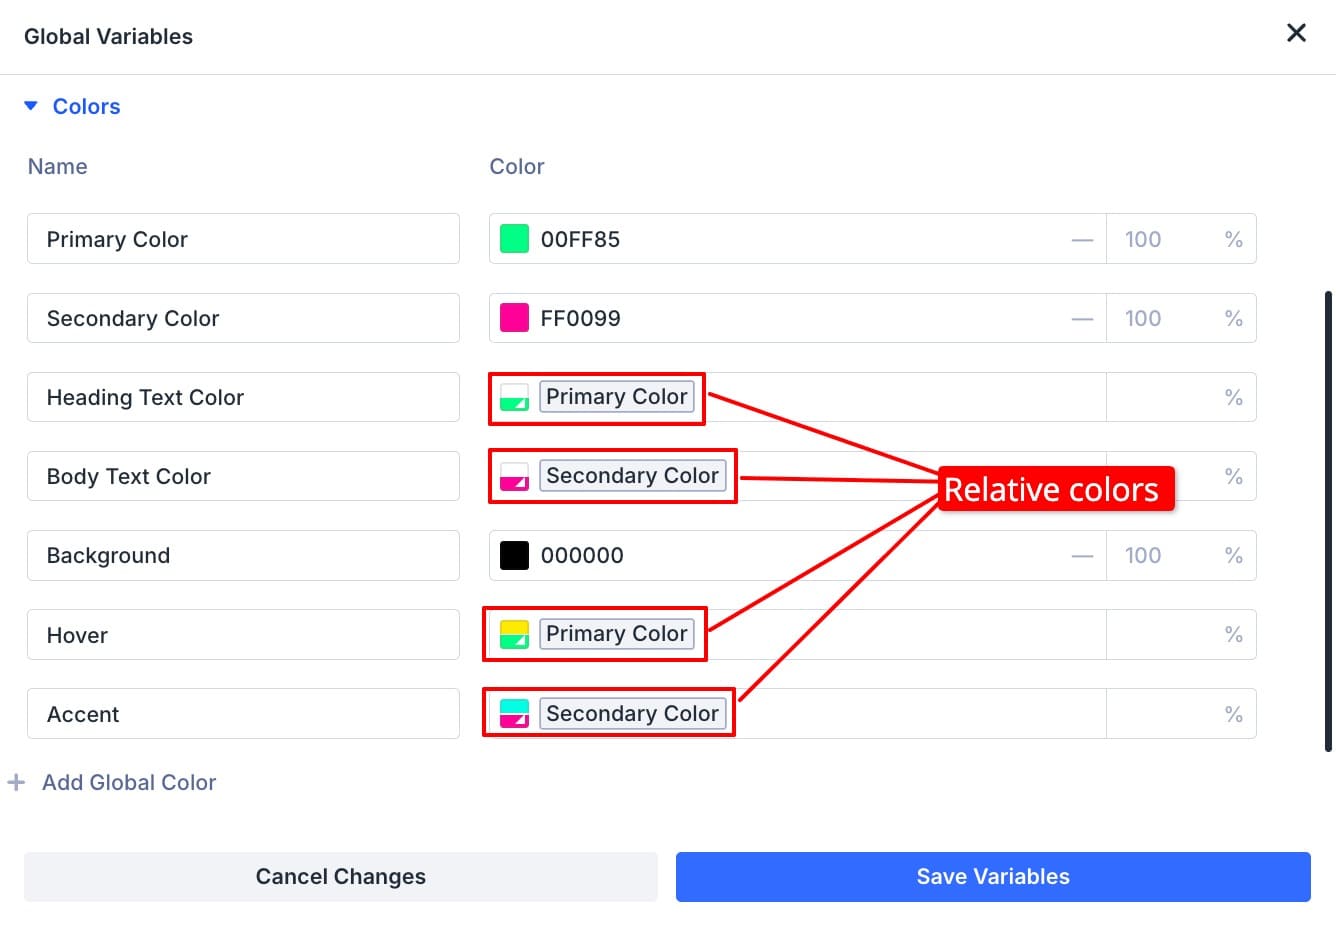Click the plus icon to add global color
Image resolution: width=1336 pixels, height=926 pixels.
click(16, 782)
